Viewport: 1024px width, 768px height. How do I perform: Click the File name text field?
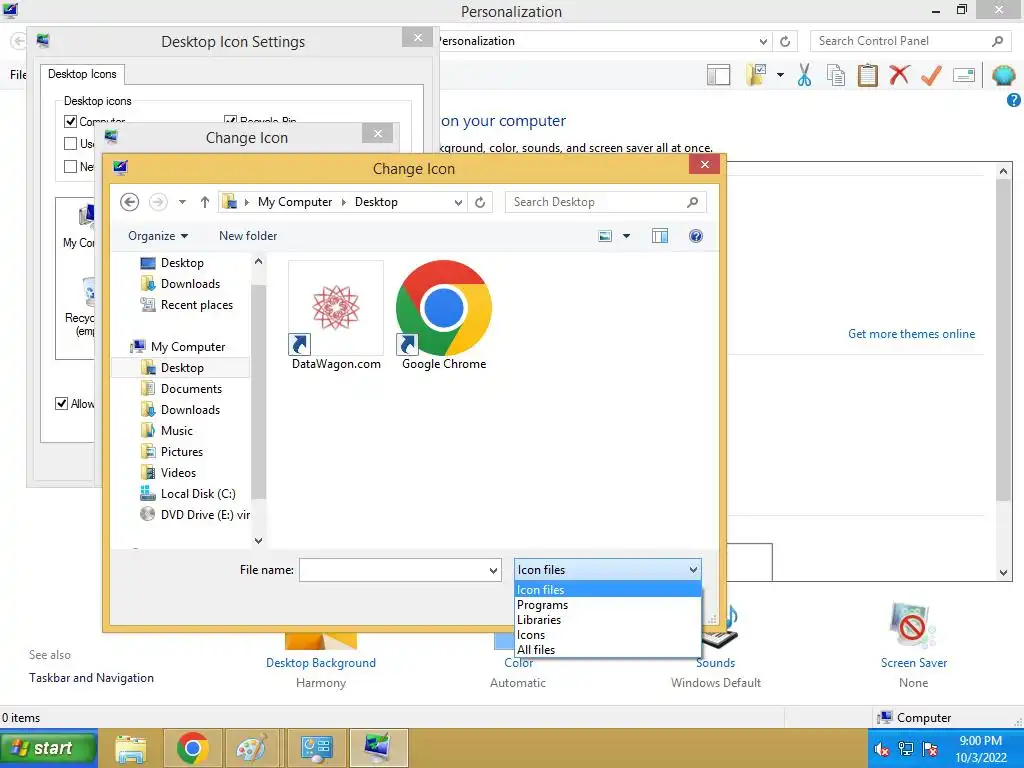click(x=392, y=570)
